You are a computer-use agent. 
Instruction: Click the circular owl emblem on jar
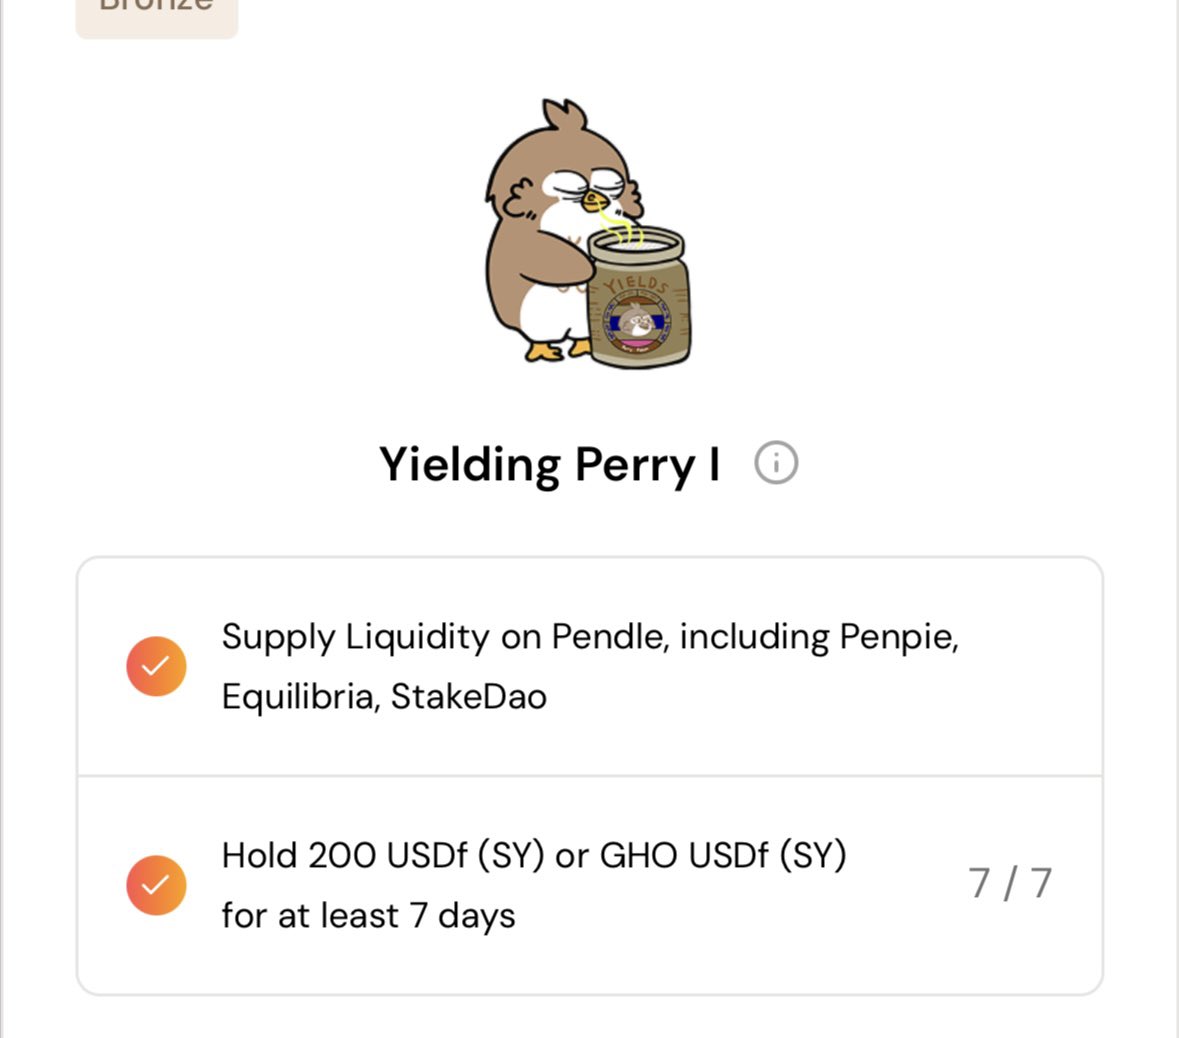tap(638, 323)
